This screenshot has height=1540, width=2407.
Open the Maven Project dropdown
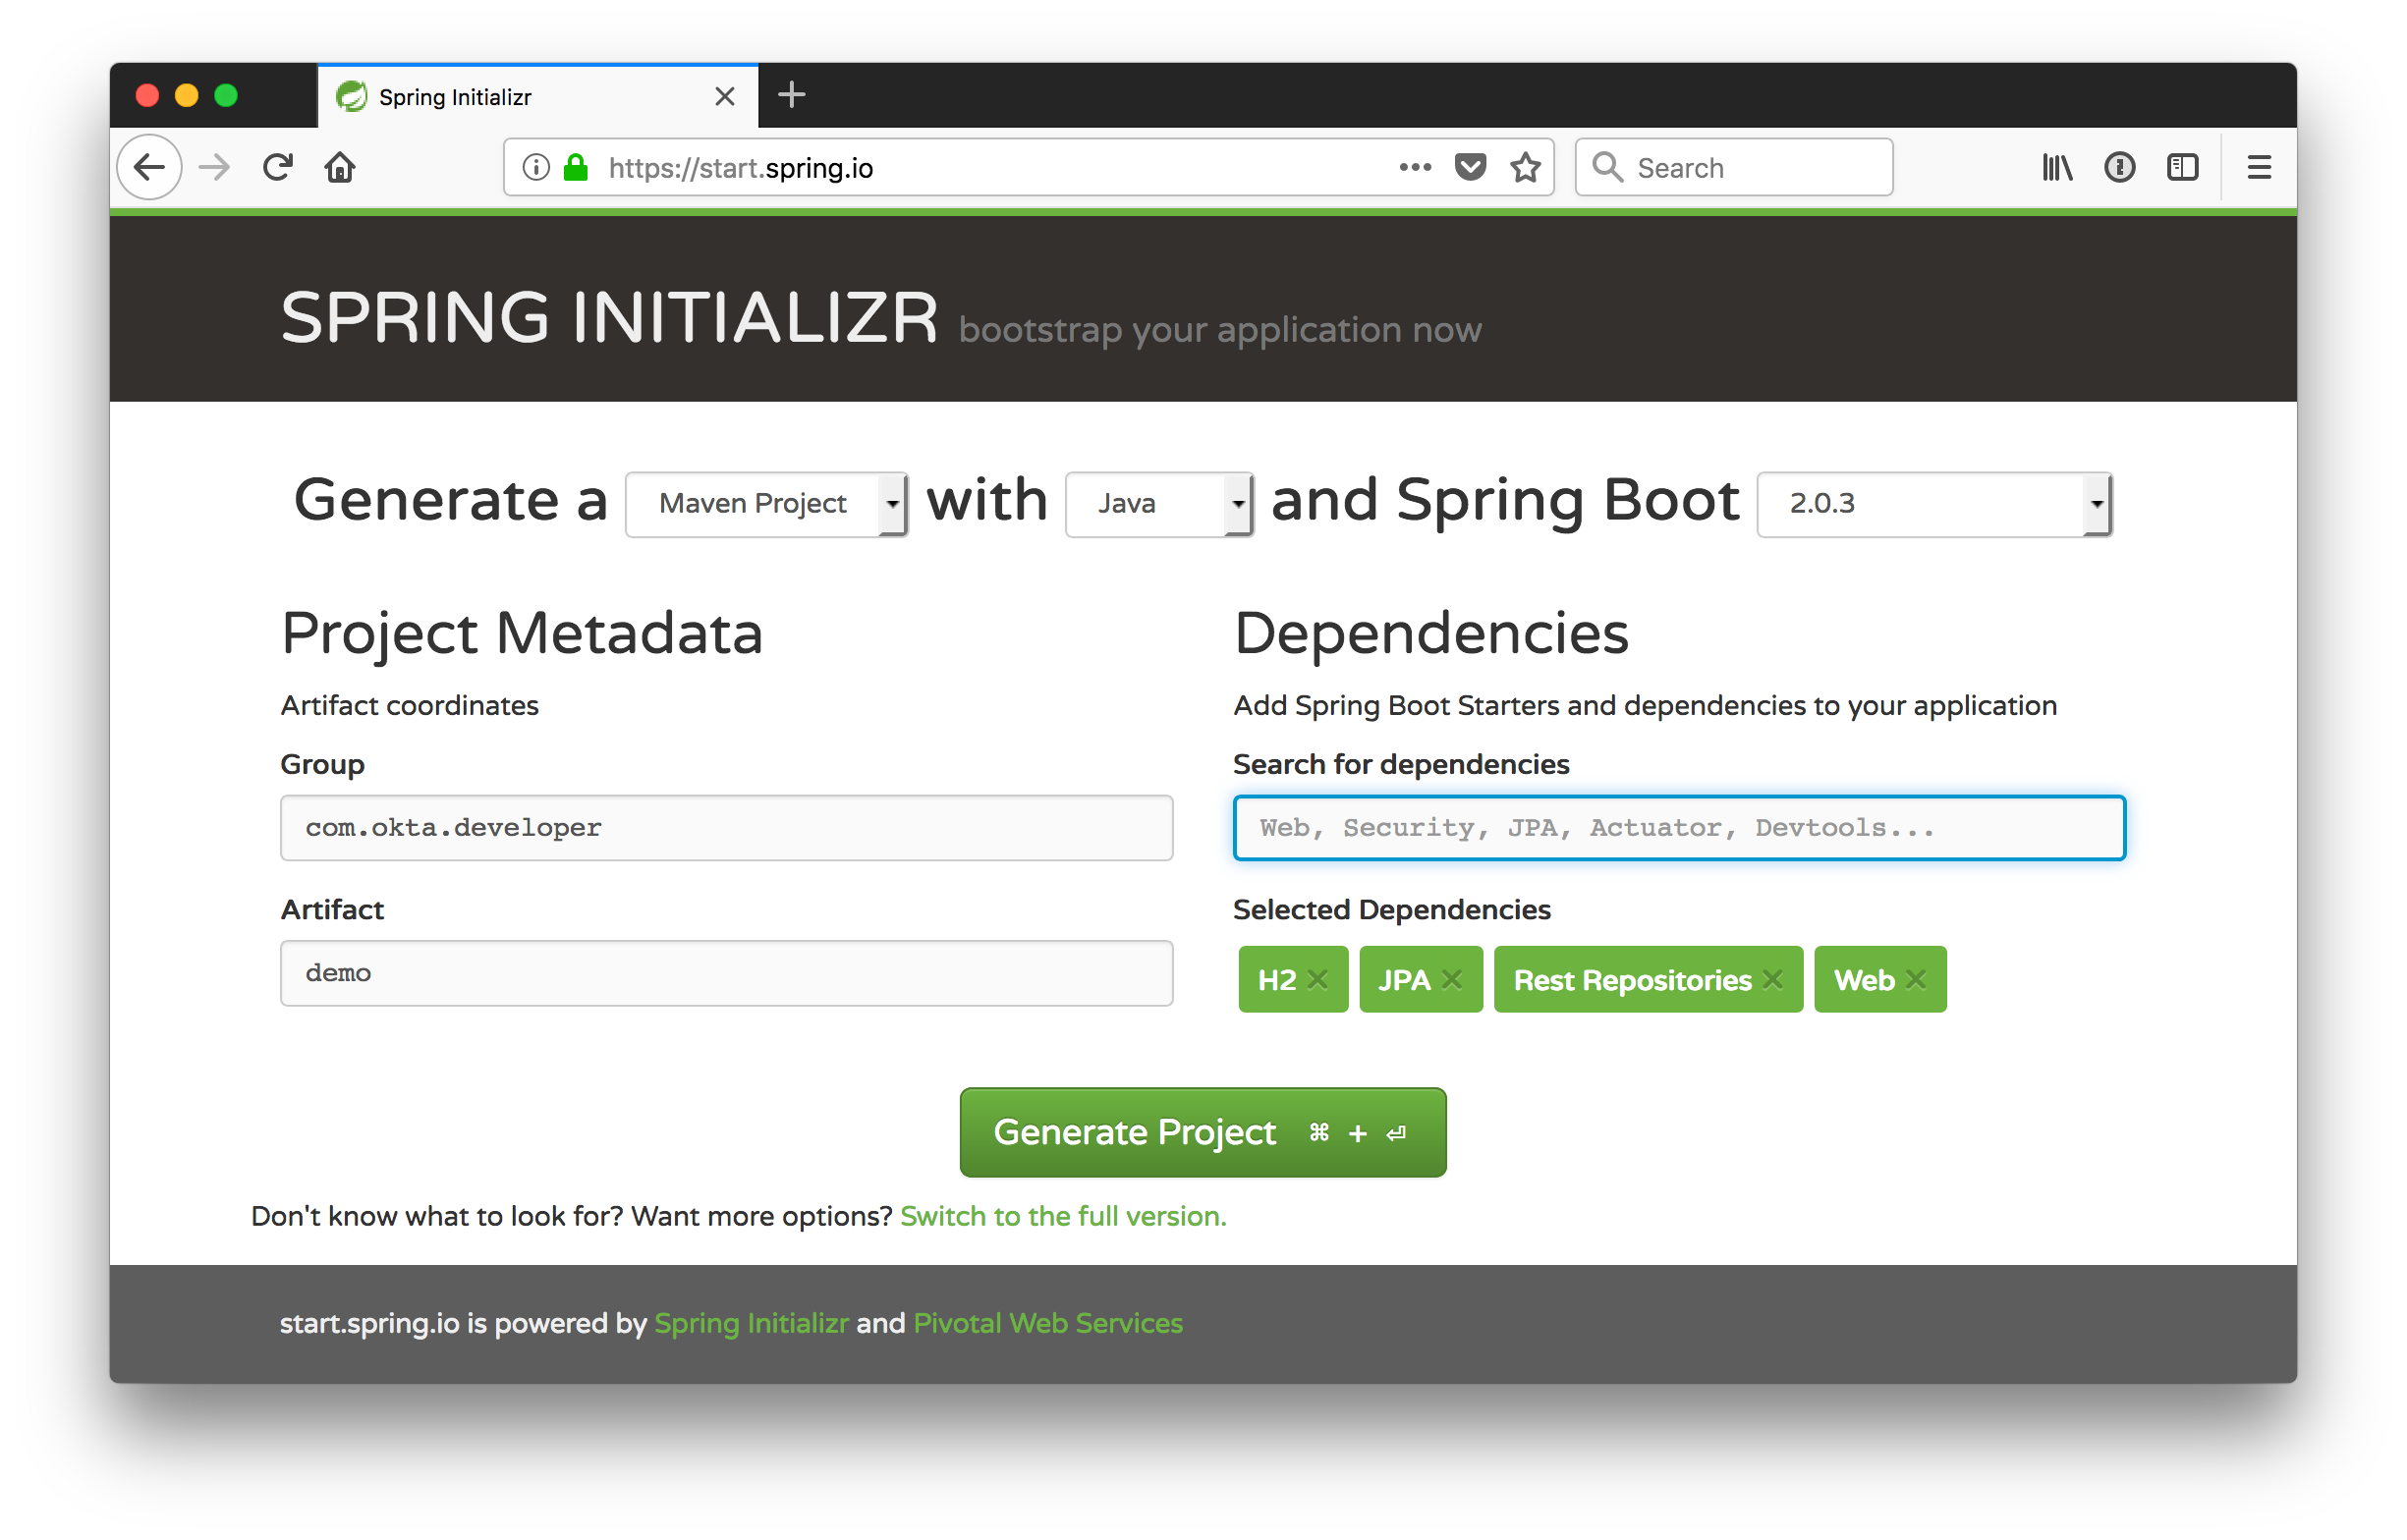[x=766, y=504]
